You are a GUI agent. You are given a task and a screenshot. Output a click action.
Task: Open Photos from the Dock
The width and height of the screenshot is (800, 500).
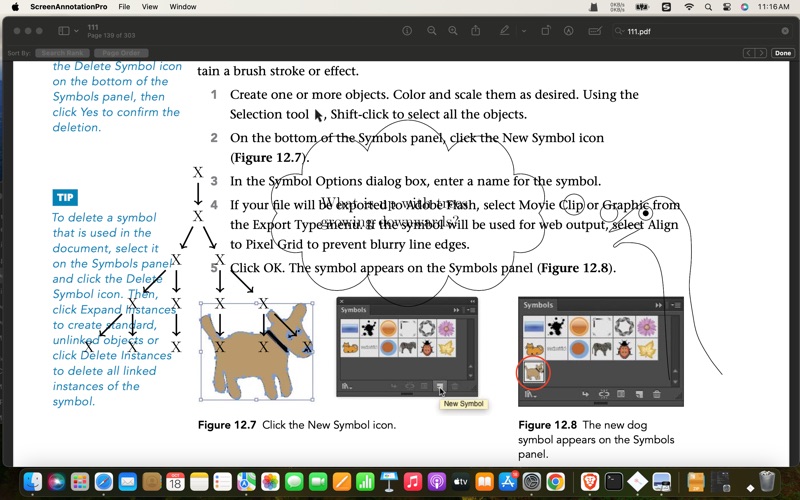pos(270,481)
